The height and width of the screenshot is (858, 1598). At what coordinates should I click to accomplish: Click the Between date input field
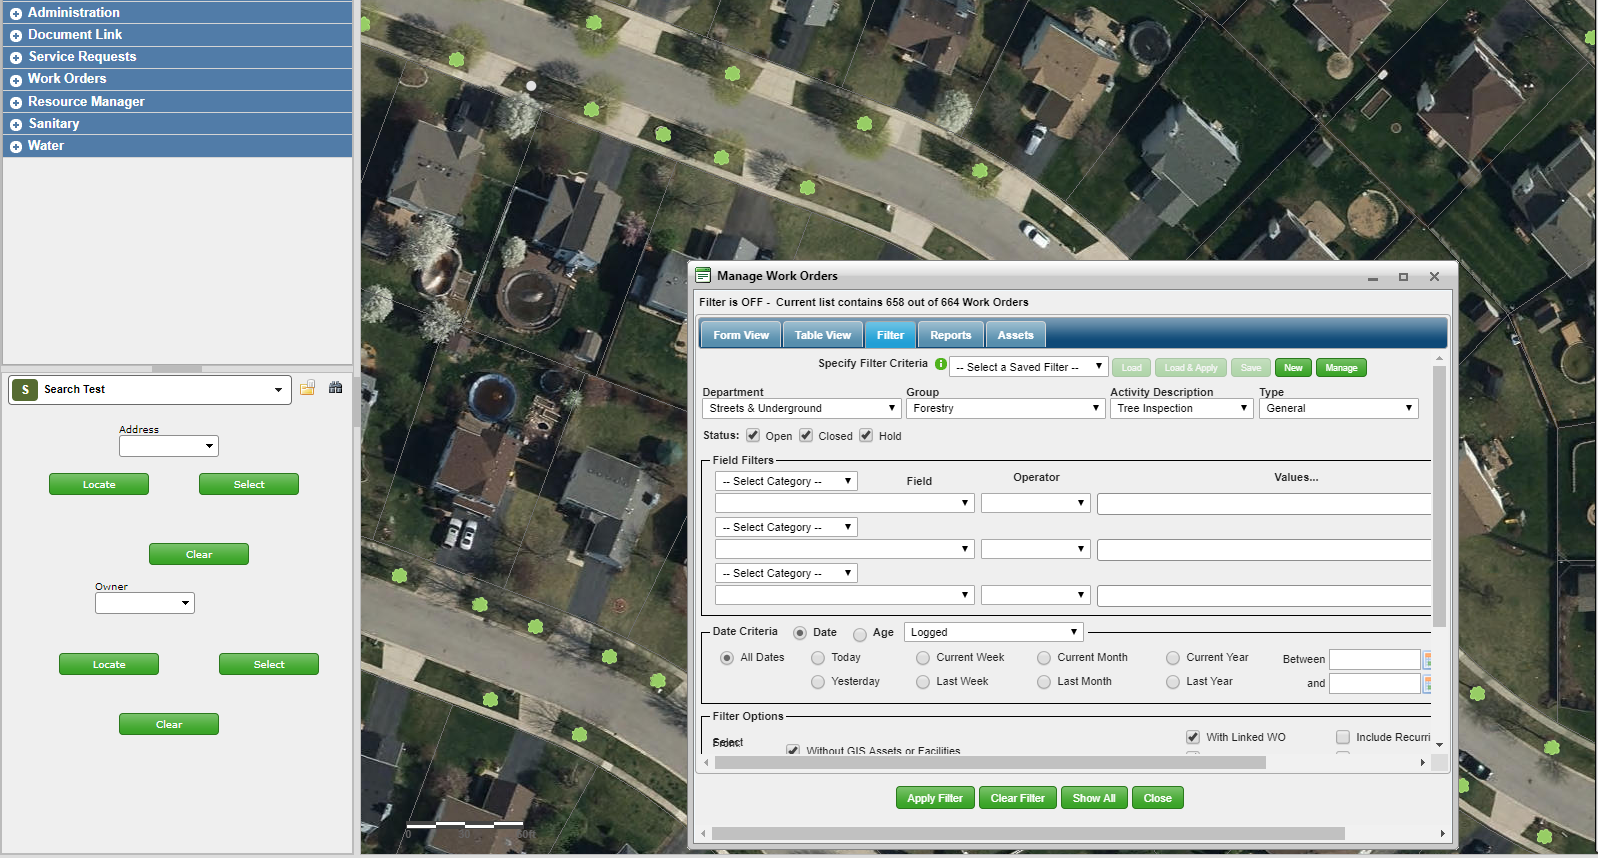1375,659
